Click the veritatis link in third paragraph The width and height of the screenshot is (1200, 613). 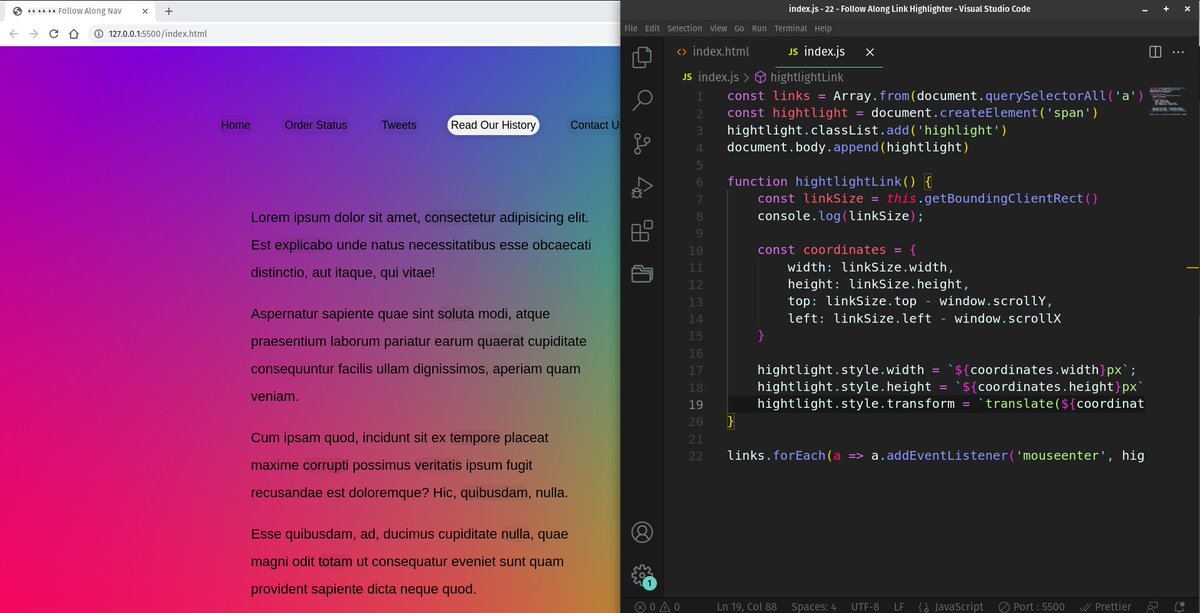point(439,465)
